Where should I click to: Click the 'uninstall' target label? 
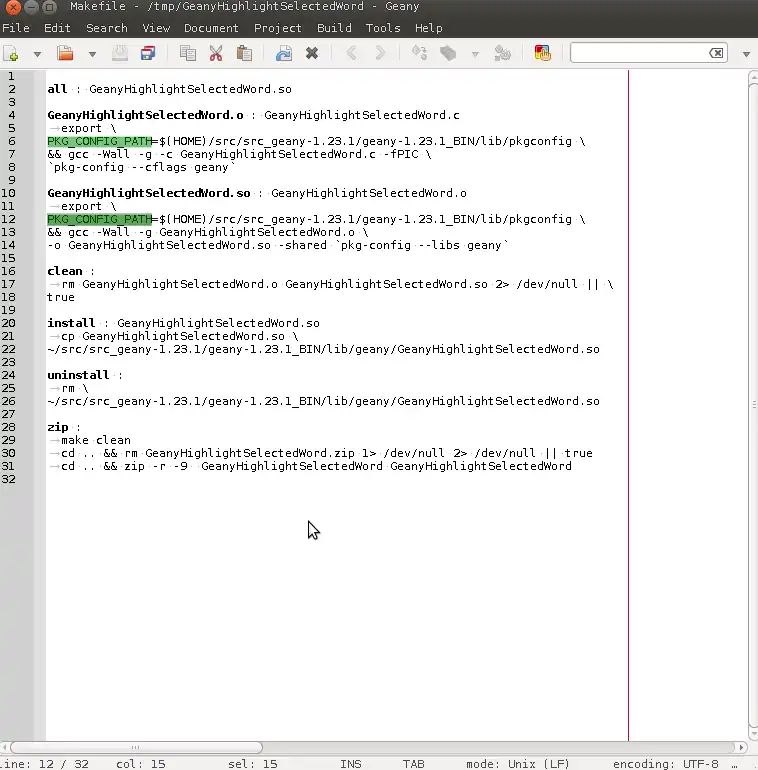click(x=78, y=375)
